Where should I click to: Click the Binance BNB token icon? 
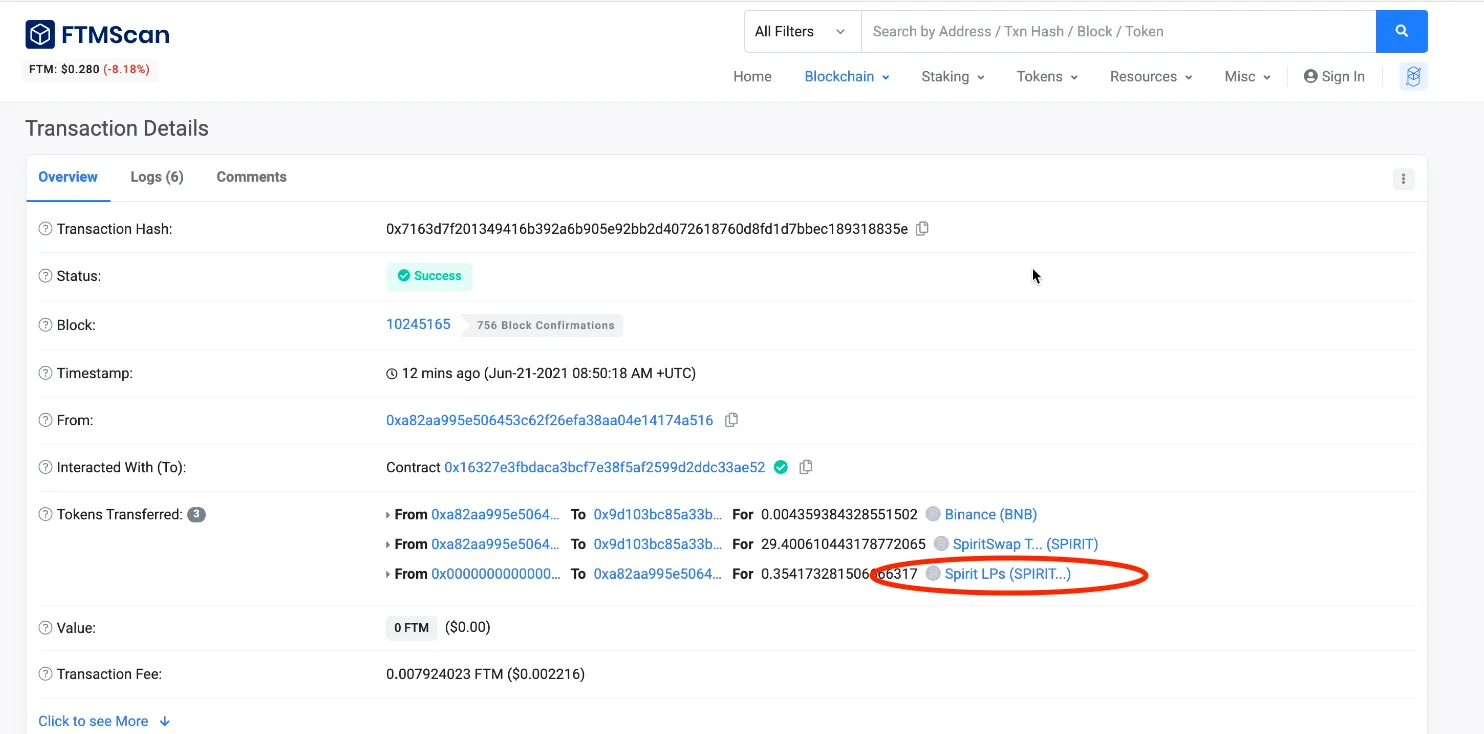(933, 514)
